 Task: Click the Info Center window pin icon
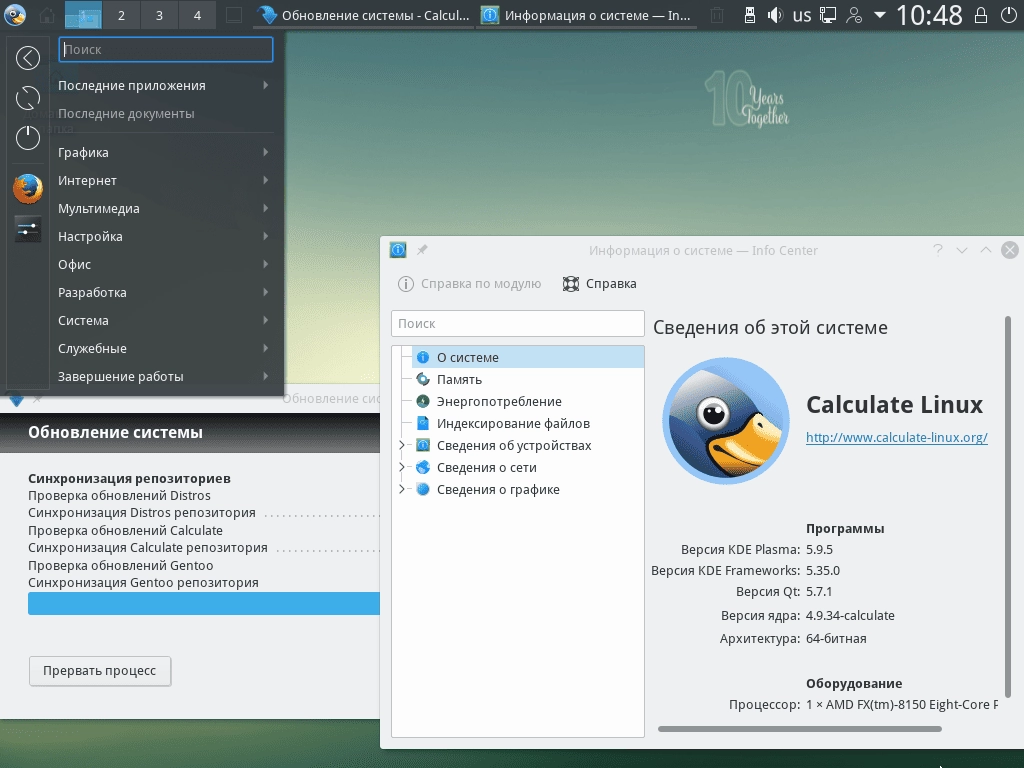click(x=422, y=250)
